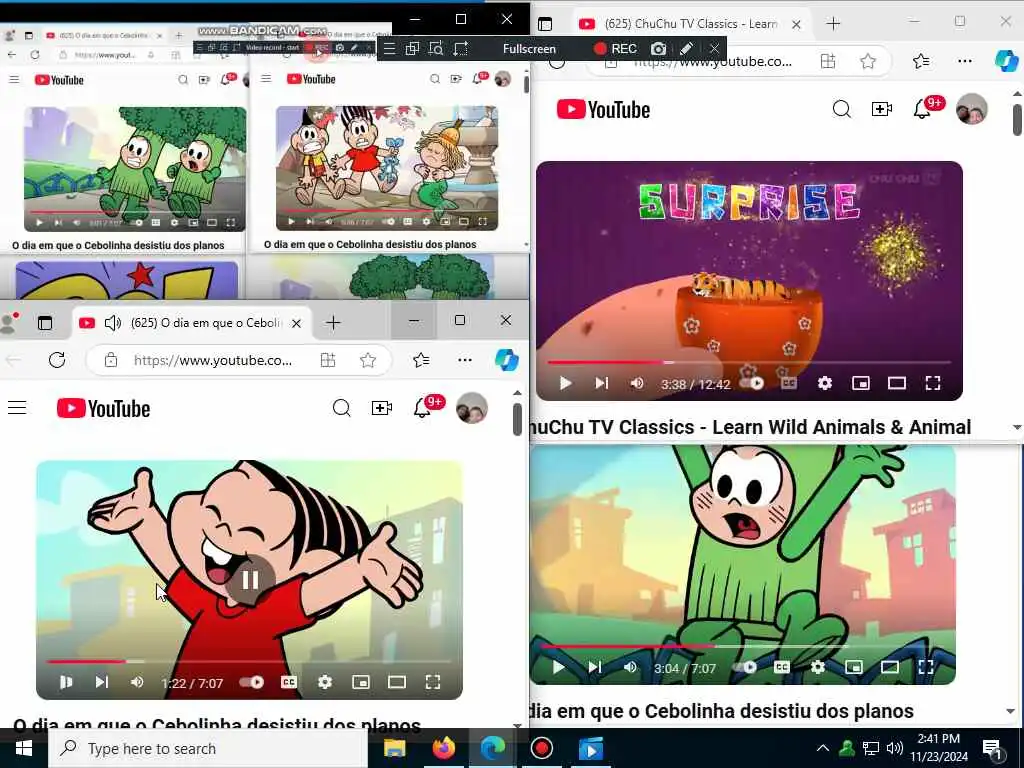Image resolution: width=1024 pixels, height=768 pixels.
Task: Mute volume in the 3:04 / 7:07 player
Action: pyautogui.click(x=630, y=667)
